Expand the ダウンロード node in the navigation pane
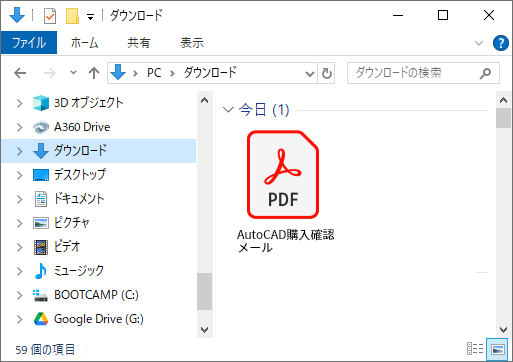The width and height of the screenshot is (513, 362). click(x=20, y=151)
